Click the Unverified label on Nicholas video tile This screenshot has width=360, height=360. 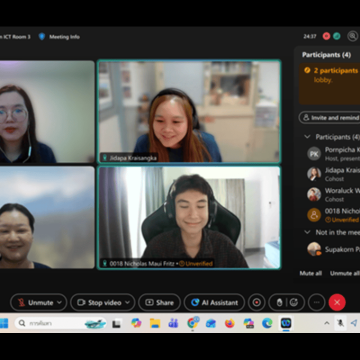[x=196, y=264]
